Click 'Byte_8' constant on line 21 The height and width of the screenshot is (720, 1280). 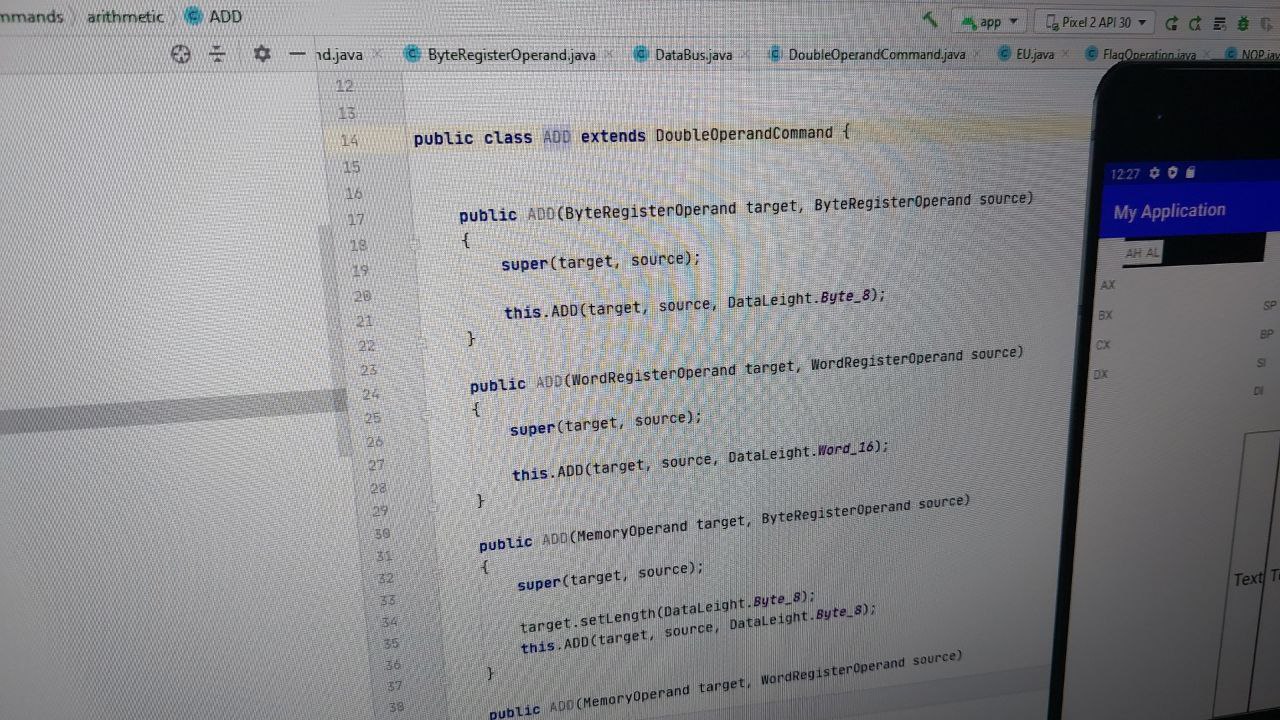click(846, 297)
